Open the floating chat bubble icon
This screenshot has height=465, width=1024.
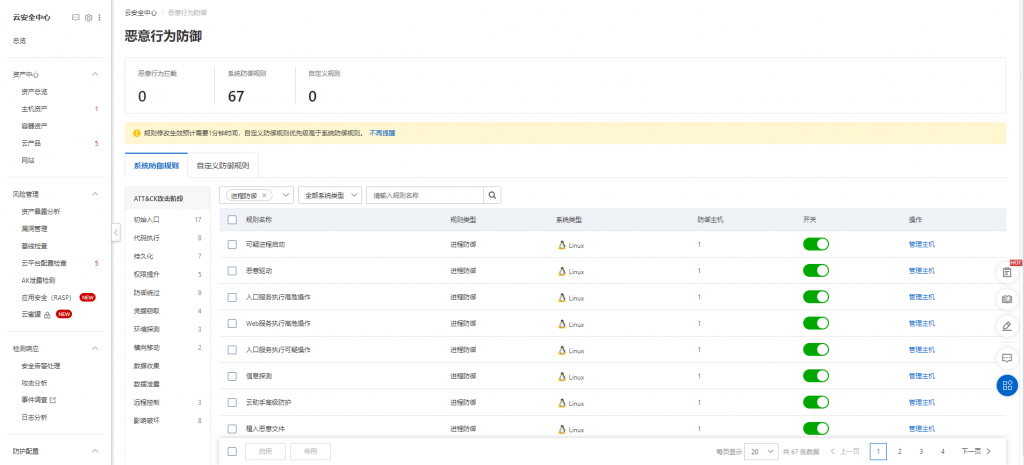[x=1007, y=356]
